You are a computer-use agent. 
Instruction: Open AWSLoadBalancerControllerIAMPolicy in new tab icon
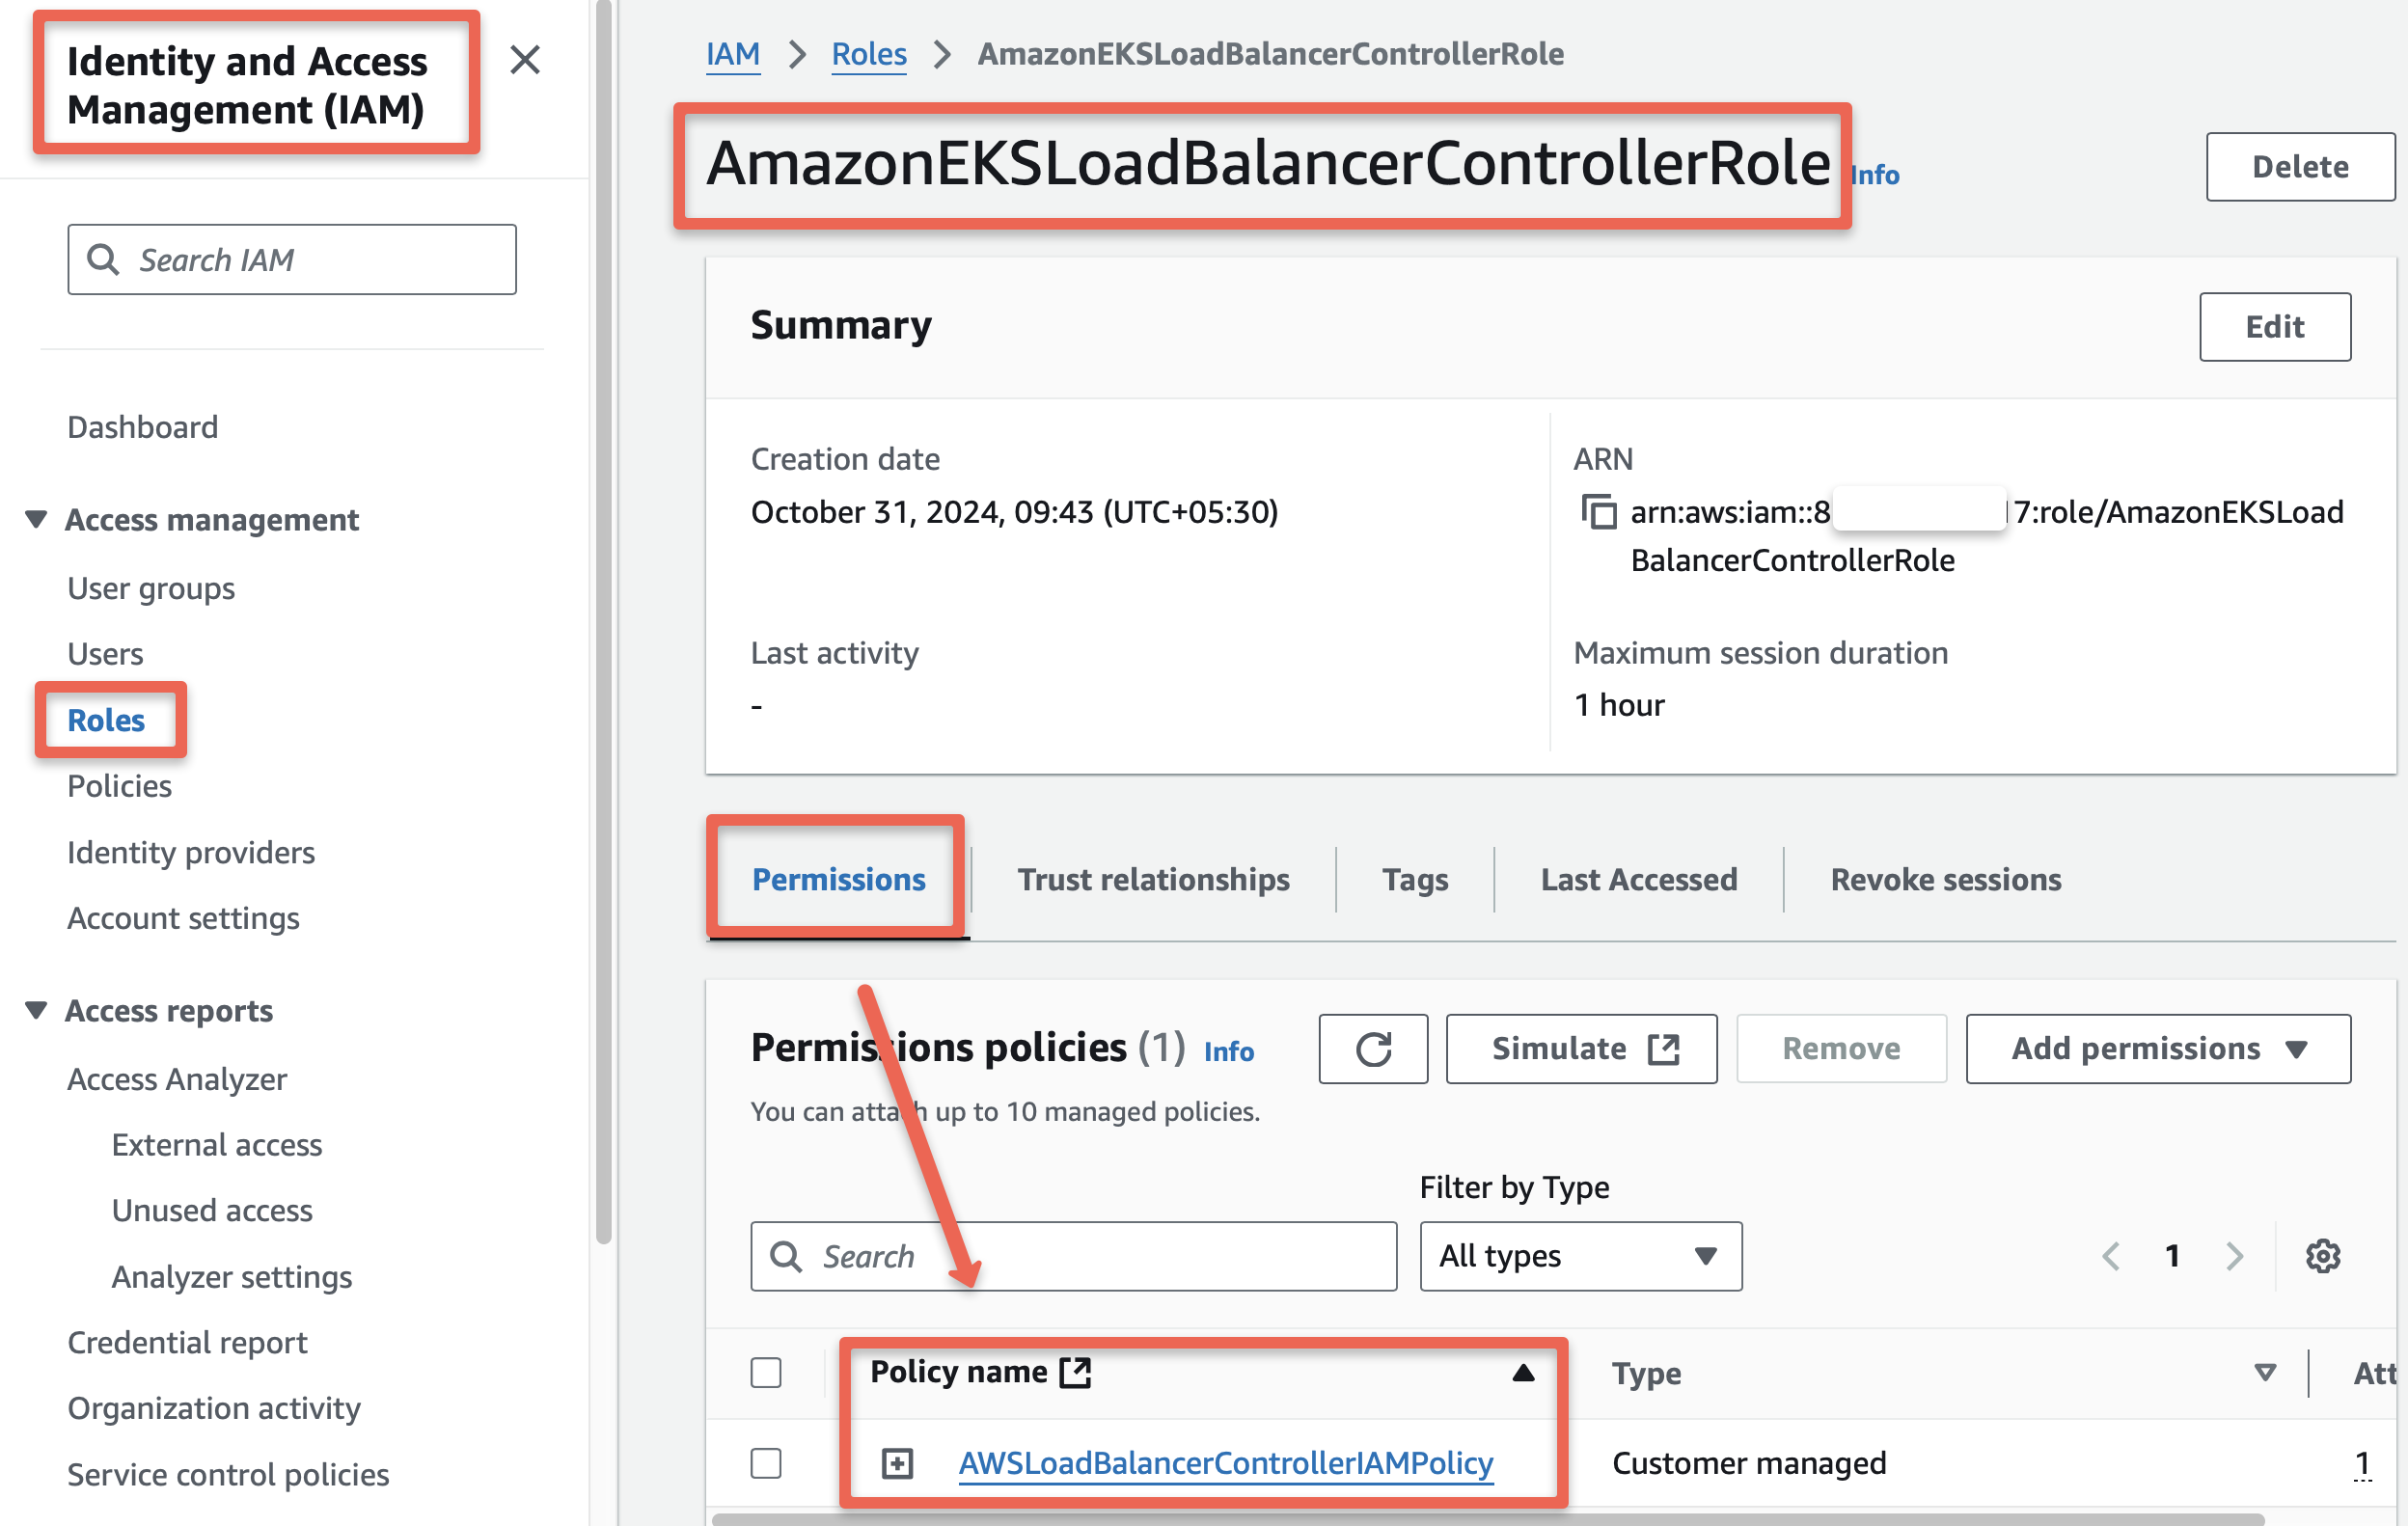(1074, 1372)
